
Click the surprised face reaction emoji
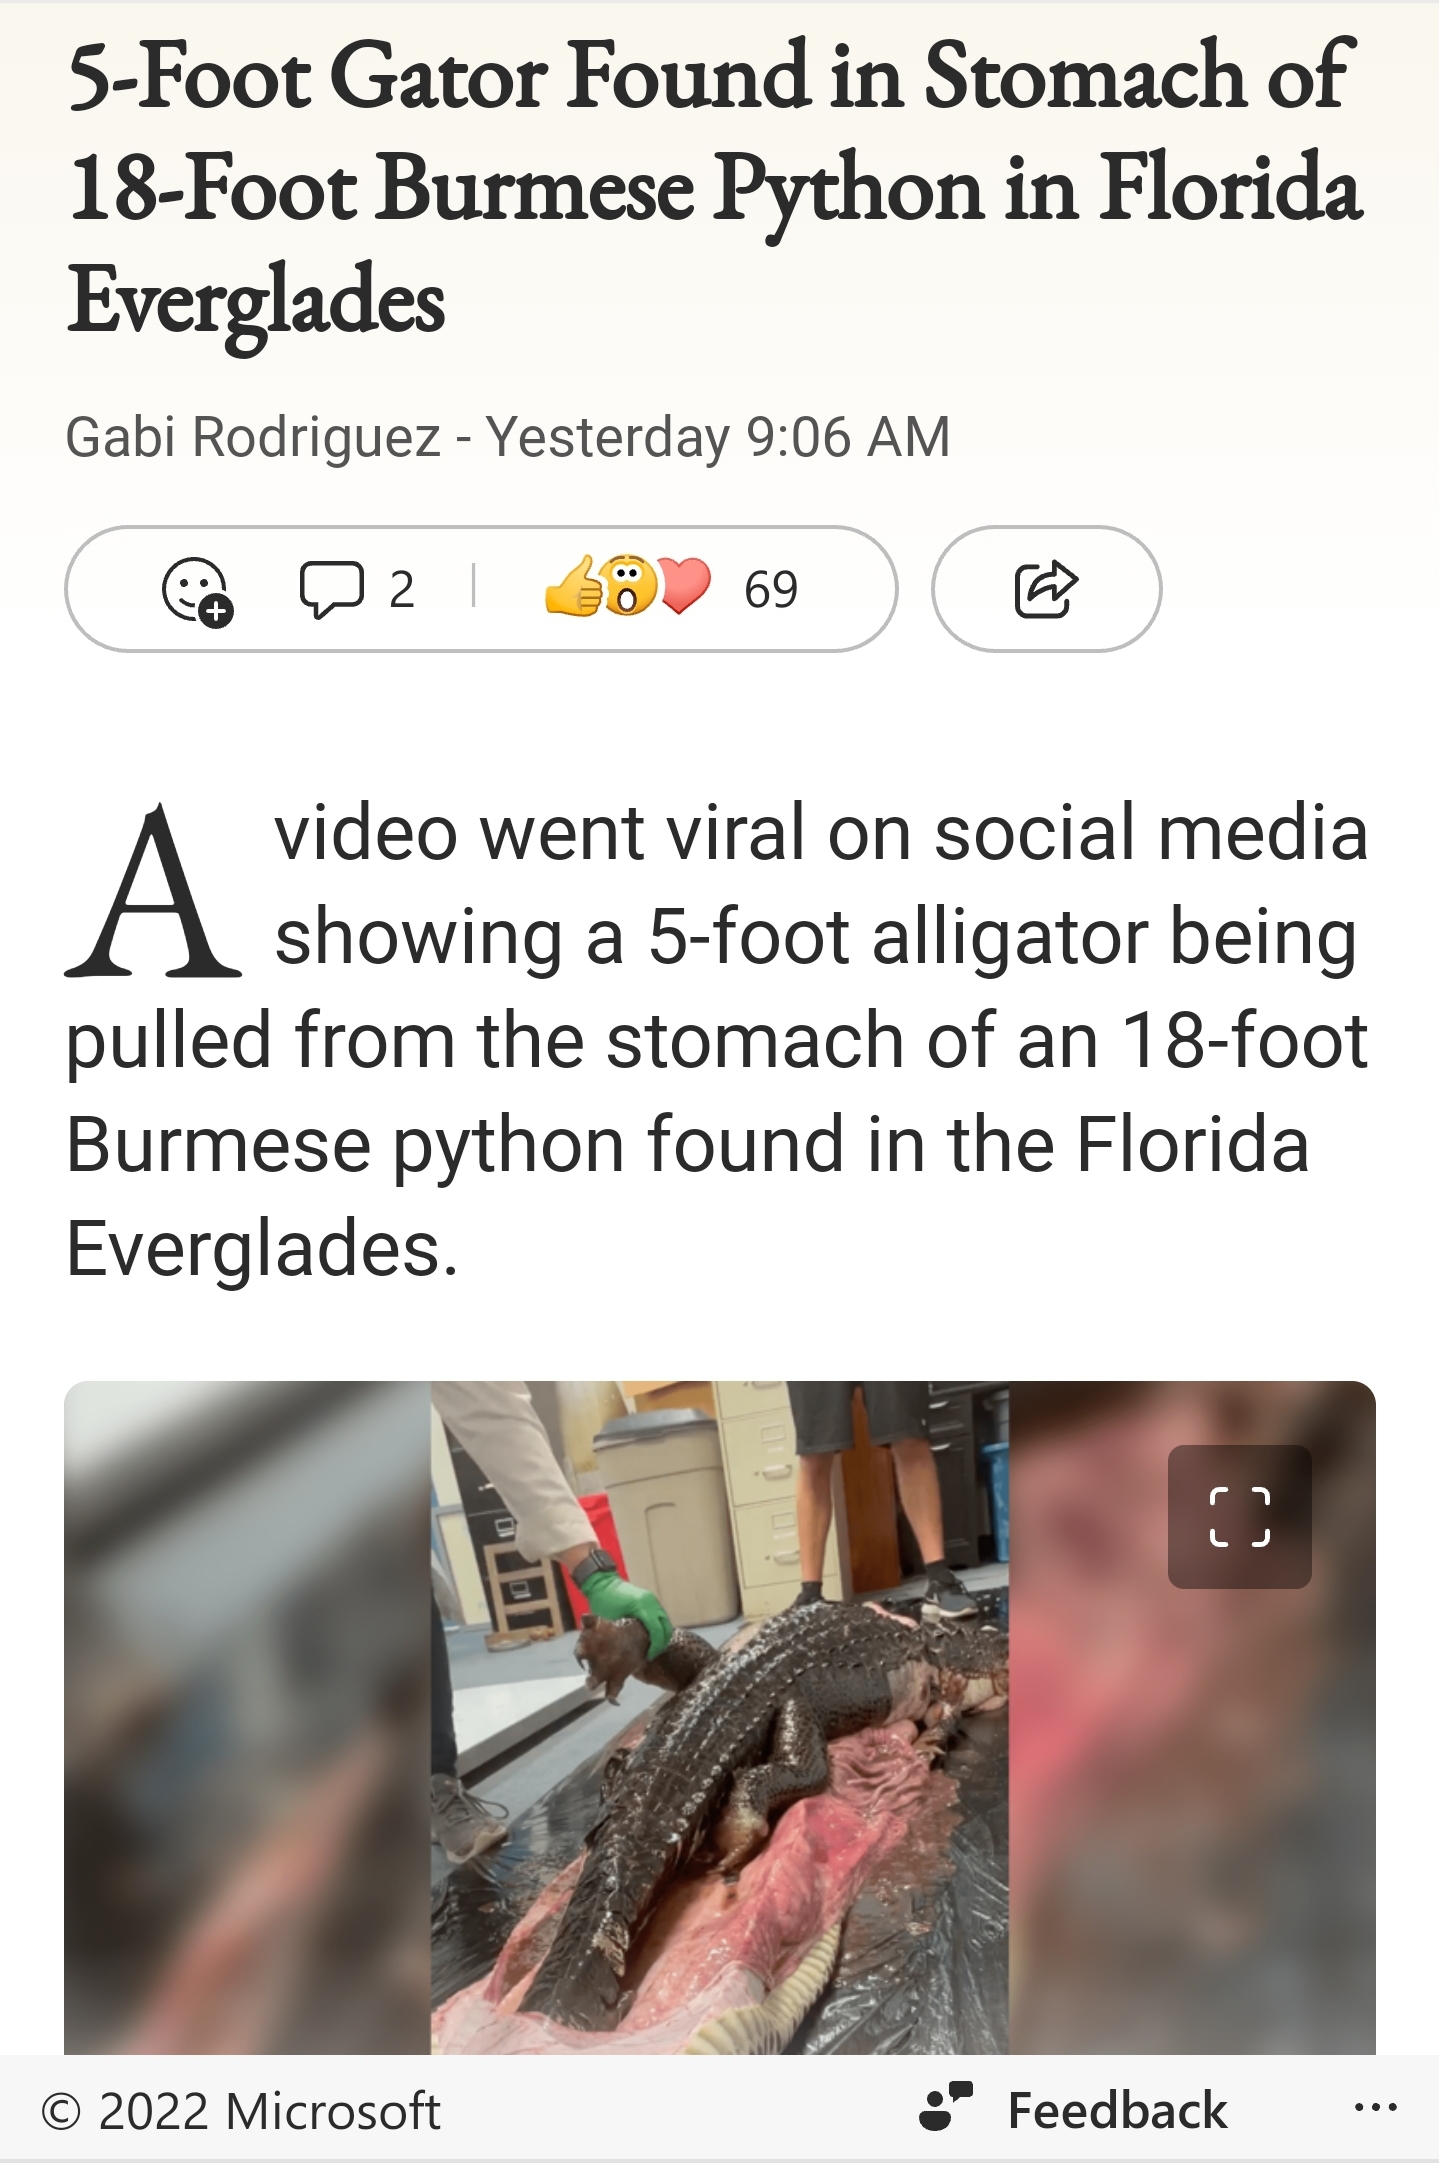coord(628,586)
